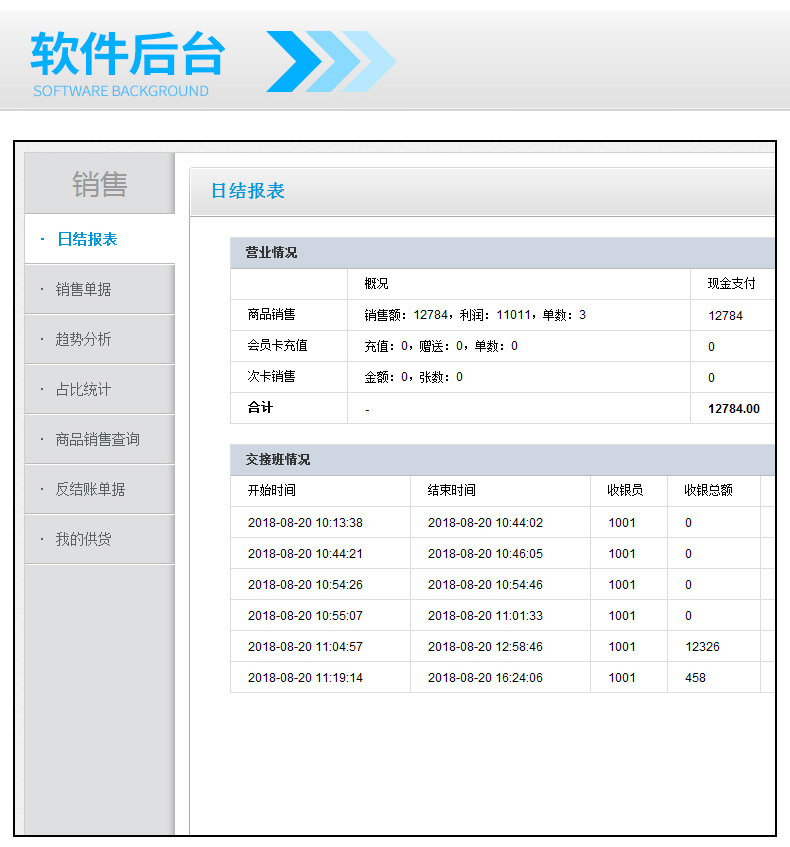The width and height of the screenshot is (790, 847).
Task: Click the 结束时间 column header
Action: (451, 490)
